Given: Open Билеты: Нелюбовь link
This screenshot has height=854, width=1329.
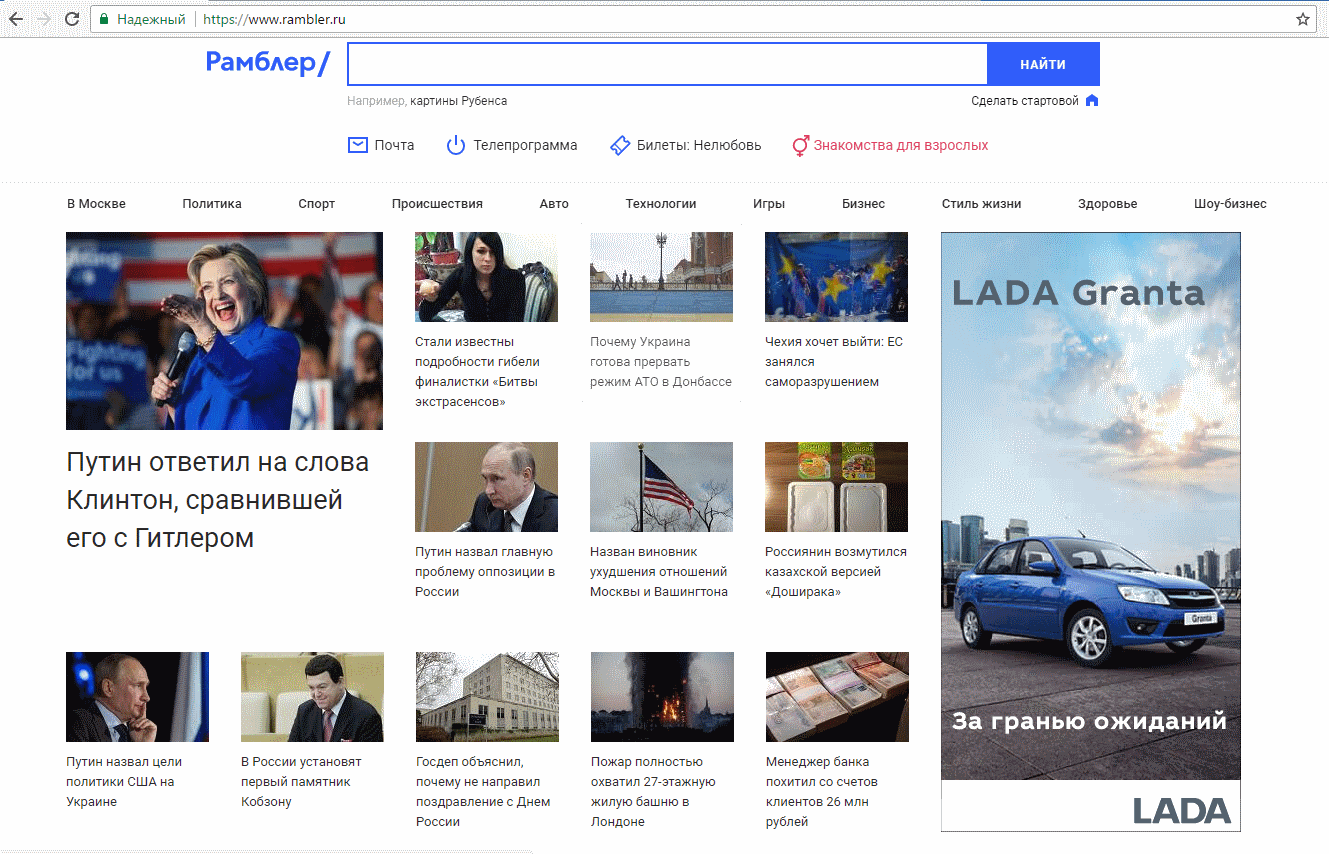Looking at the screenshot, I should point(699,145).
